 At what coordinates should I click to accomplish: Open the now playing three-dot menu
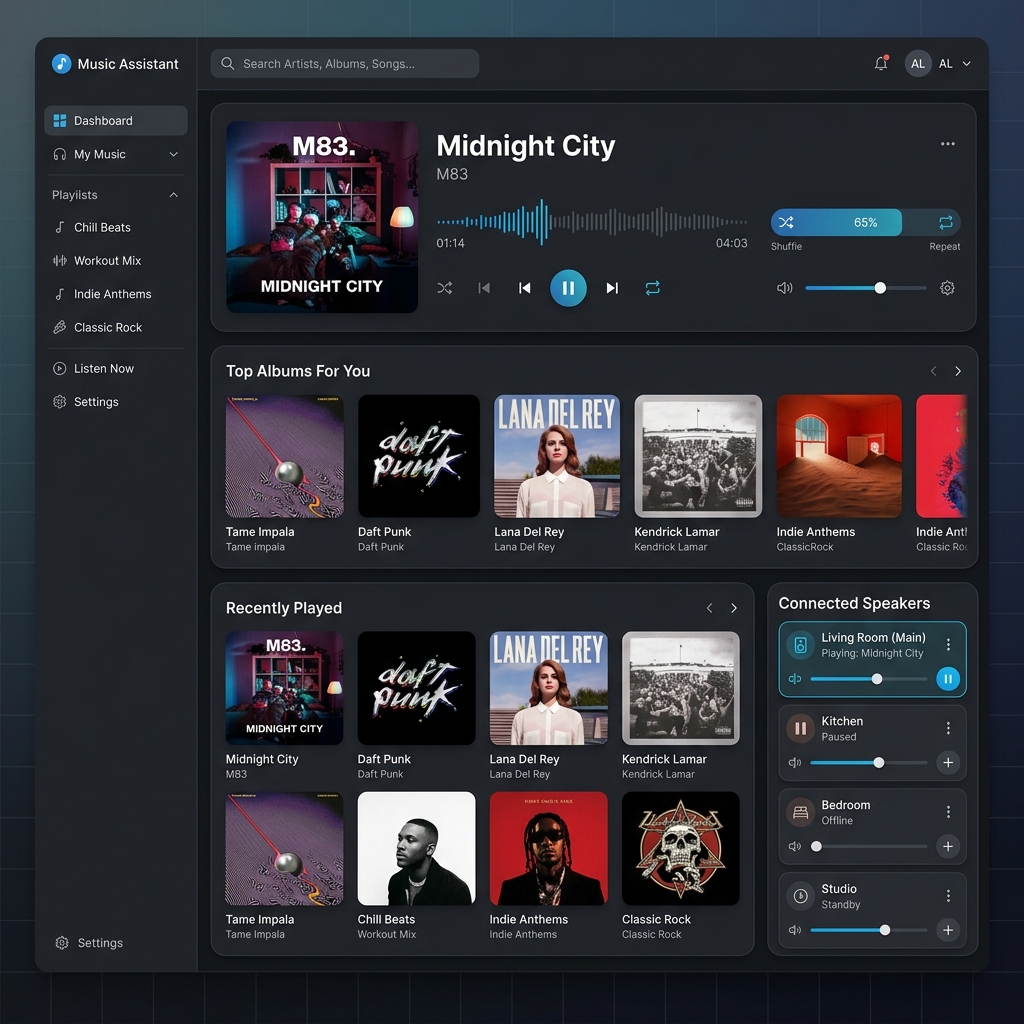pyautogui.click(x=948, y=144)
